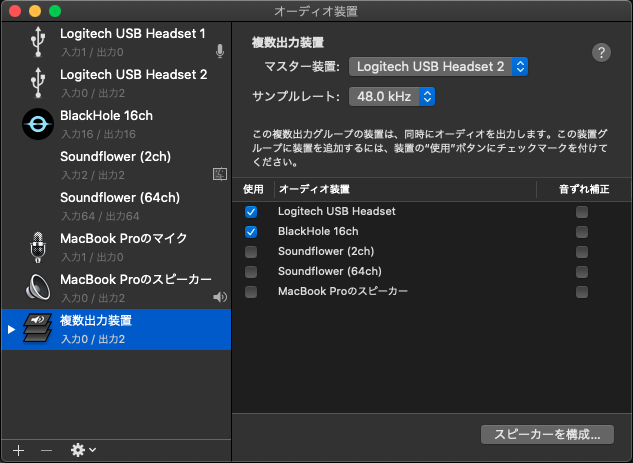Add a new device with plus button
Image resolution: width=633 pixels, height=463 pixels.
[x=19, y=450]
